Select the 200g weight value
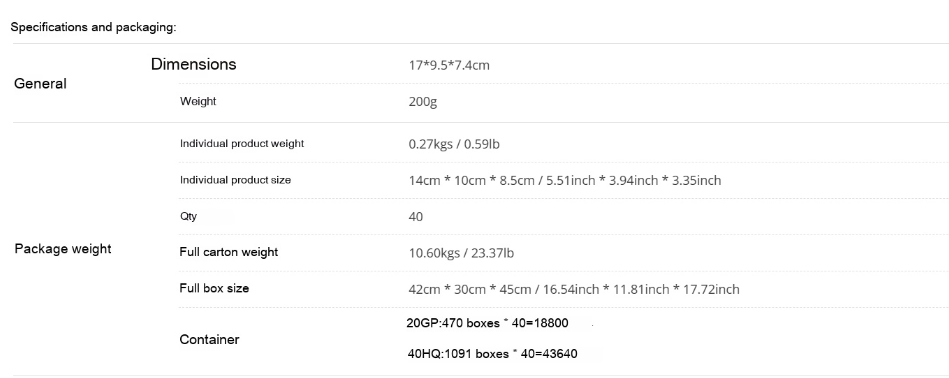 tap(422, 102)
